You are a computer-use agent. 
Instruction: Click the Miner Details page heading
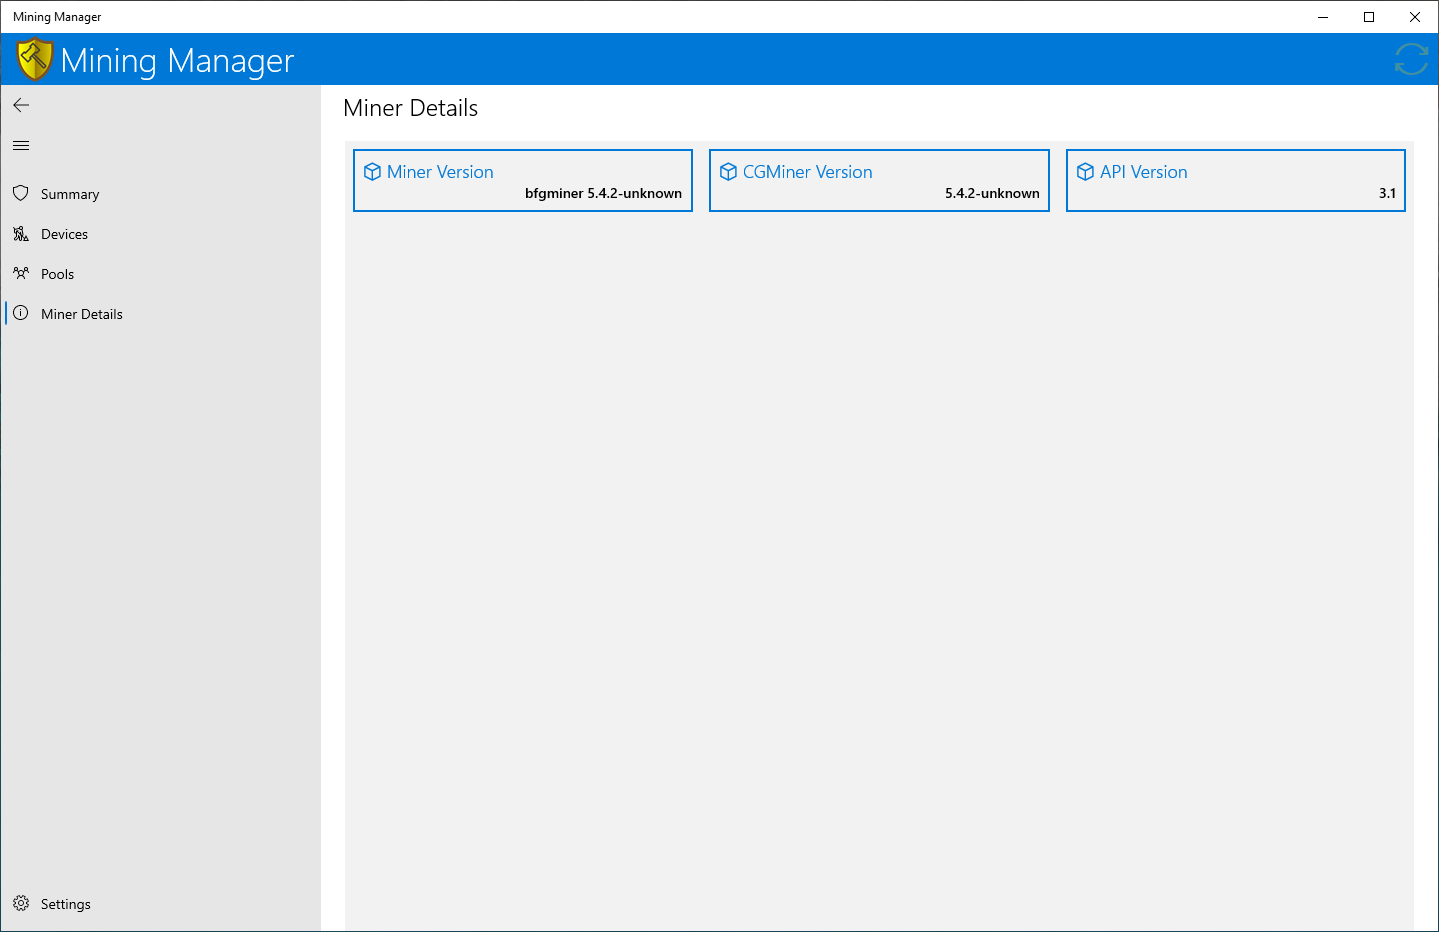pos(410,108)
